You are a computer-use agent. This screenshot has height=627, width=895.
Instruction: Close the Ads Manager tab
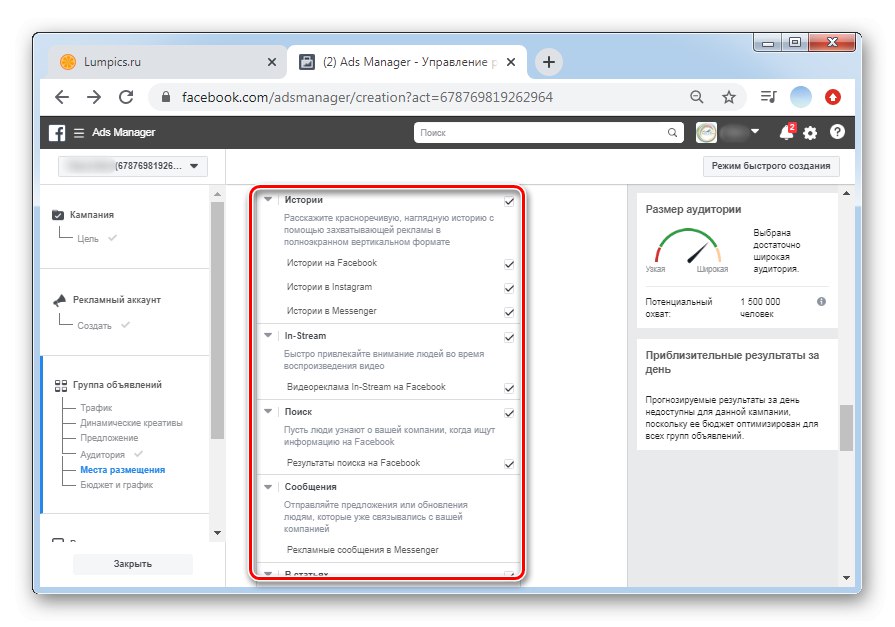pos(511,62)
